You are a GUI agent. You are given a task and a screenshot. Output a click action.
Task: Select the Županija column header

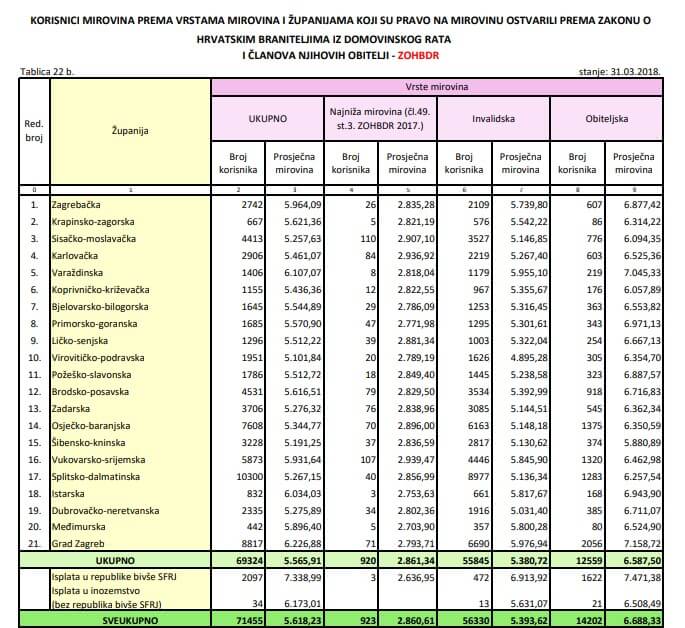(x=130, y=130)
